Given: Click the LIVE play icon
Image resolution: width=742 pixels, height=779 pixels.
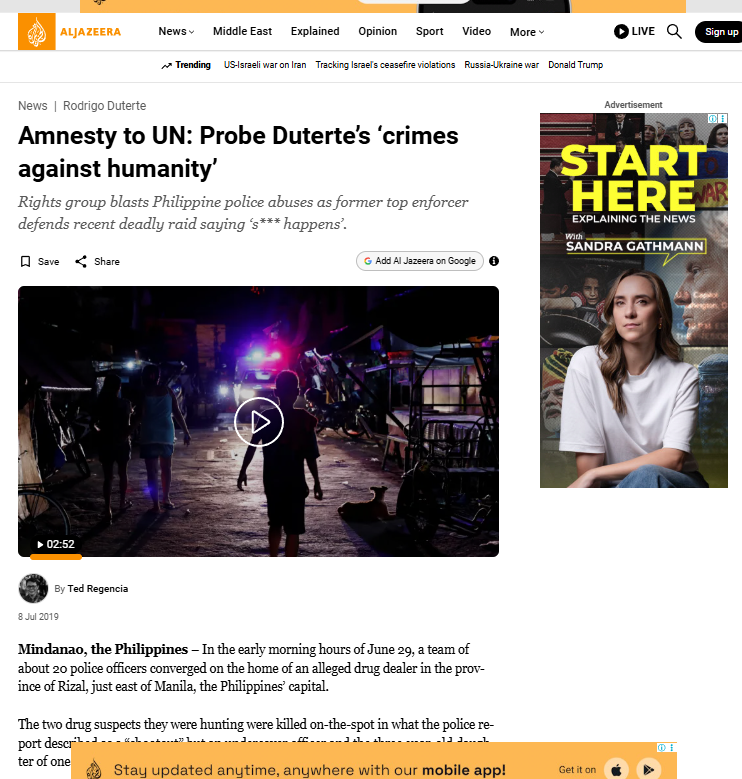Looking at the screenshot, I should 621,32.
